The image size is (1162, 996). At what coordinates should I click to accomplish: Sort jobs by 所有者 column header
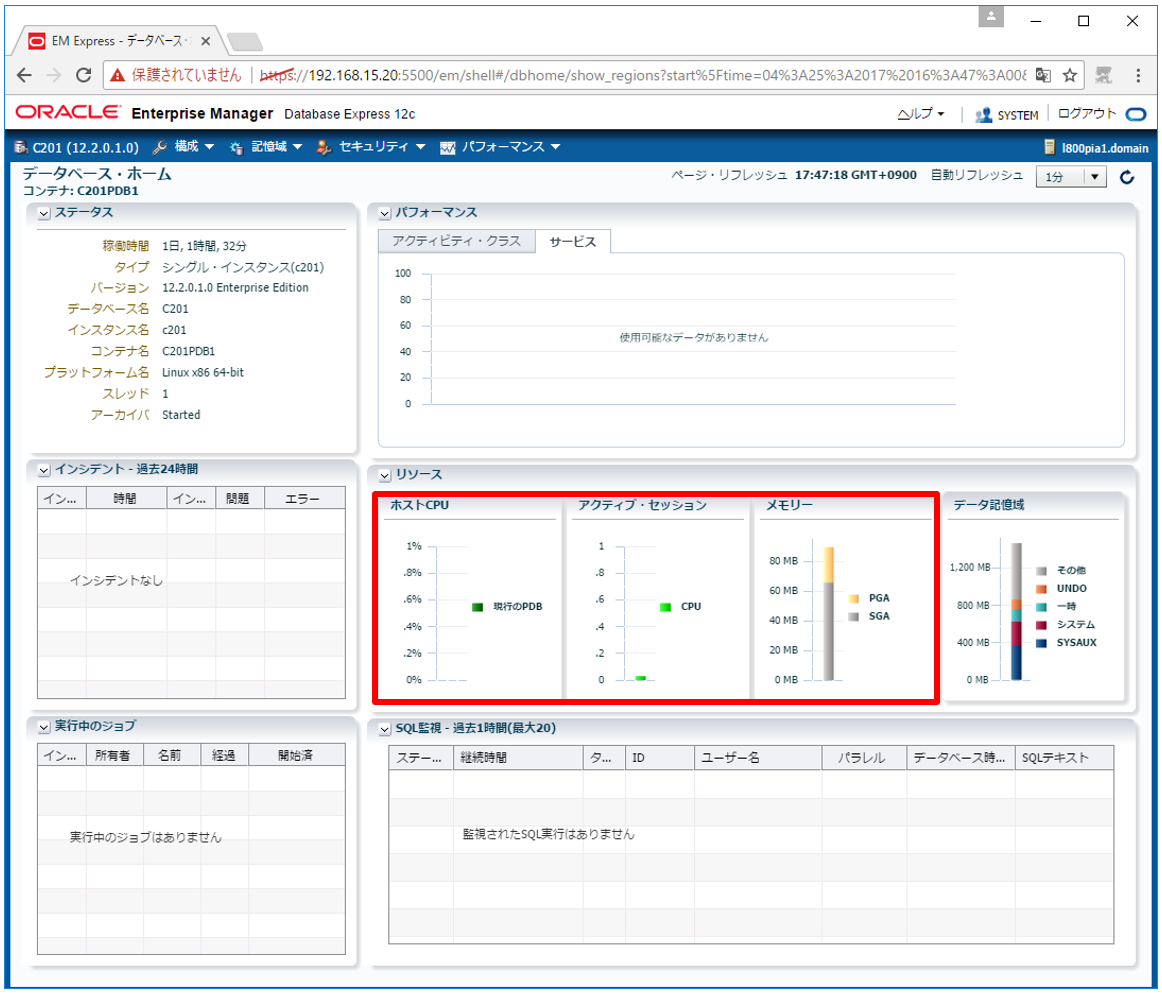[x=115, y=755]
